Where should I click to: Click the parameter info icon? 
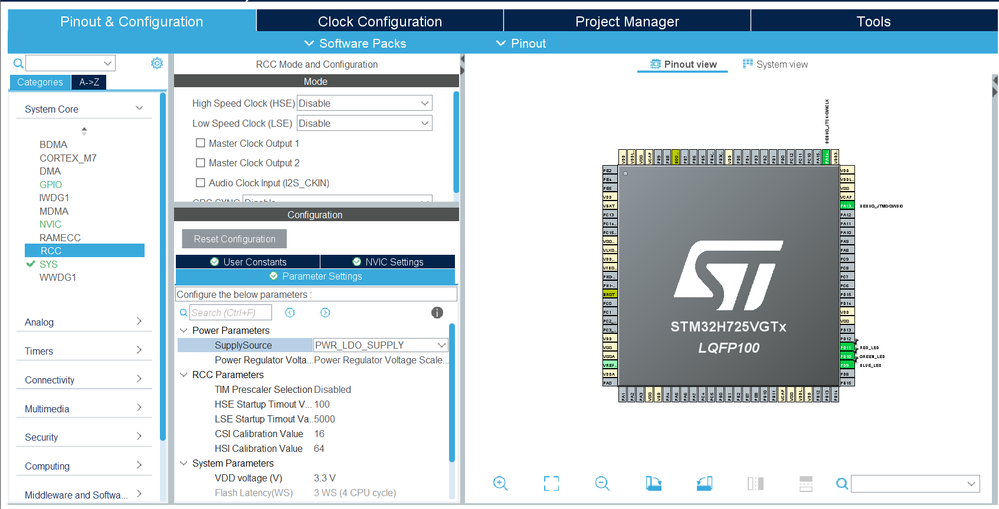[437, 313]
